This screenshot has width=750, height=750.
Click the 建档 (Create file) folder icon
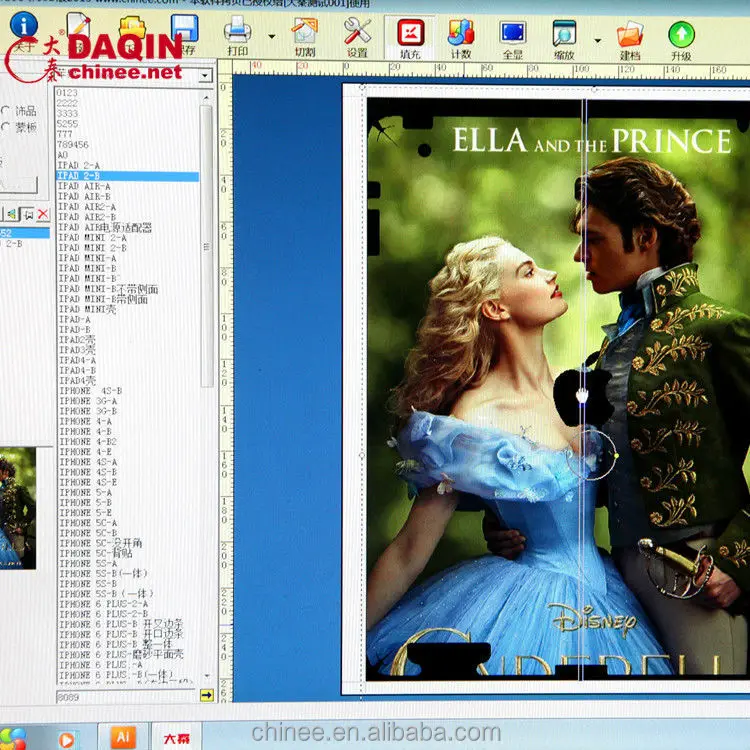click(630, 36)
